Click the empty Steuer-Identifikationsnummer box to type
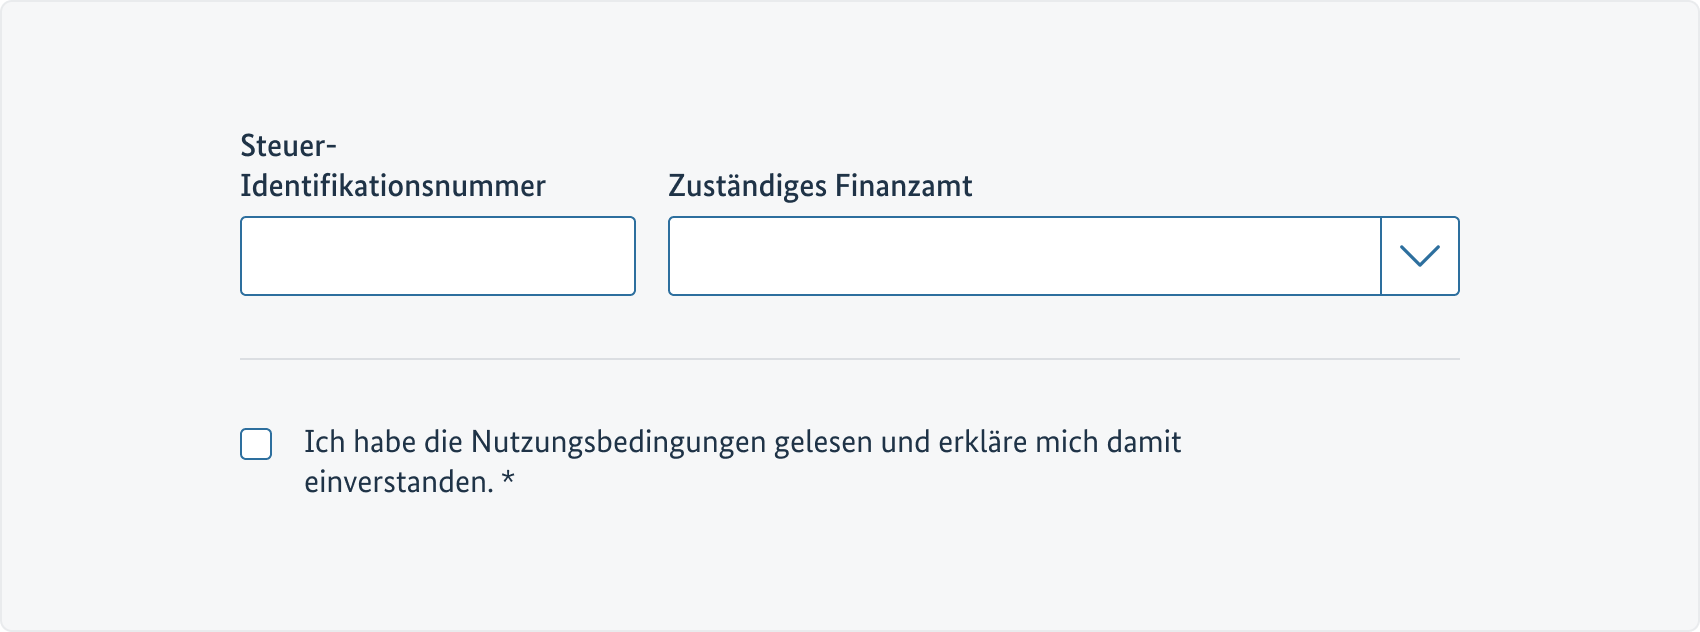Image resolution: width=1700 pixels, height=632 pixels. tap(437, 256)
